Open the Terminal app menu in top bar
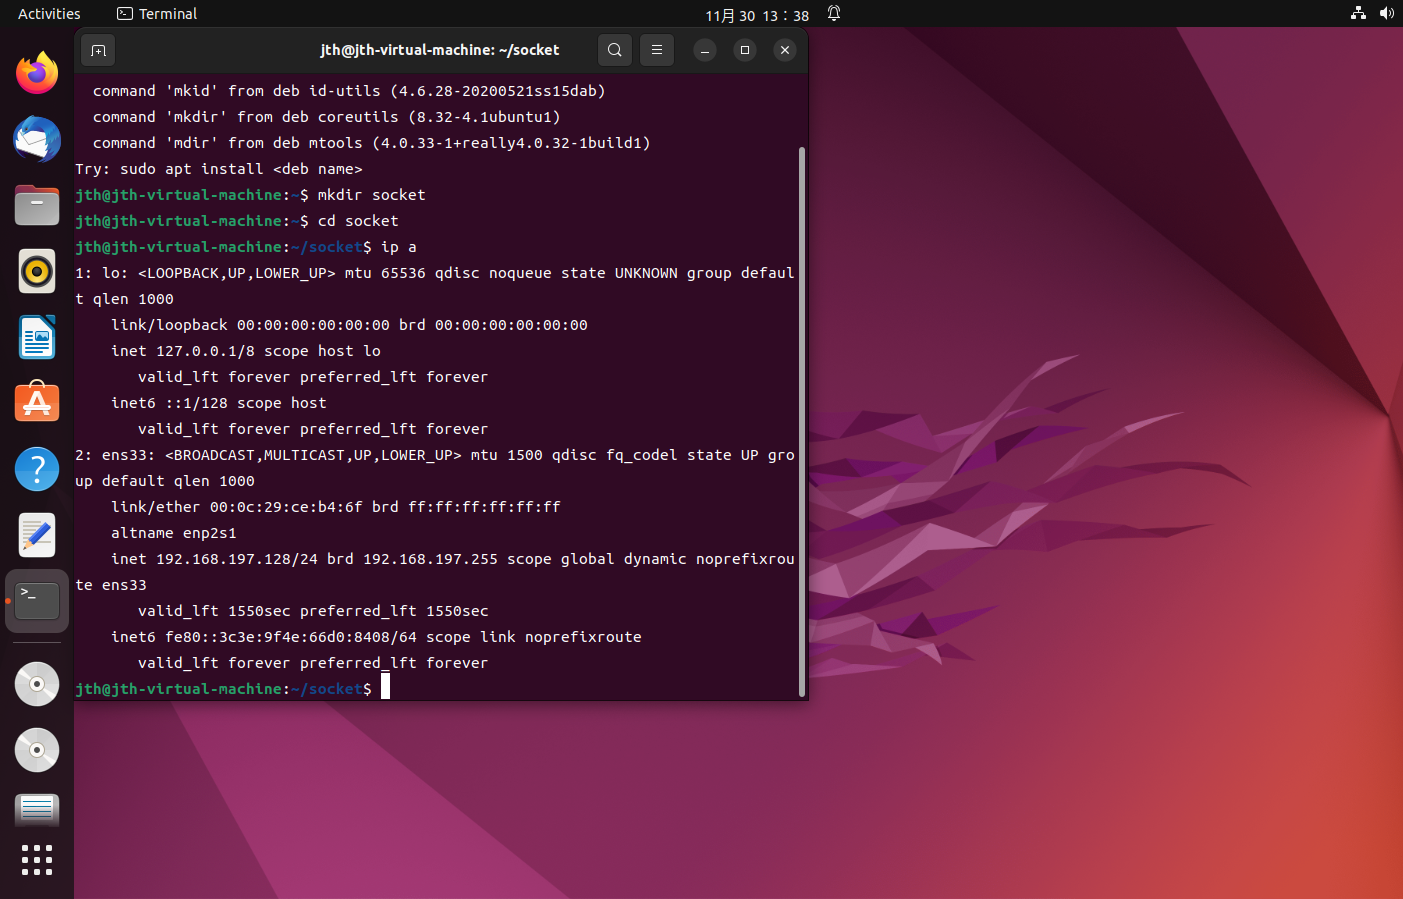The width and height of the screenshot is (1403, 899). click(x=157, y=14)
